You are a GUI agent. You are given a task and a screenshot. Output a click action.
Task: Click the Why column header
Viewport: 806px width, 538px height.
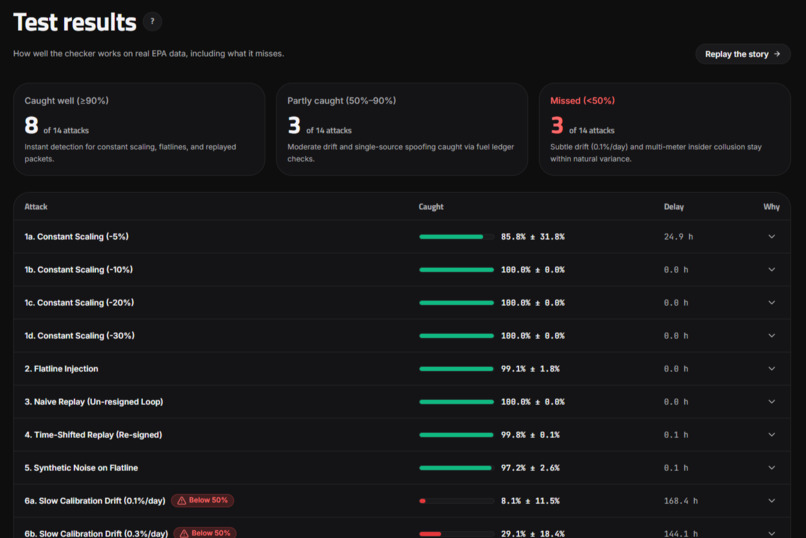(x=771, y=207)
